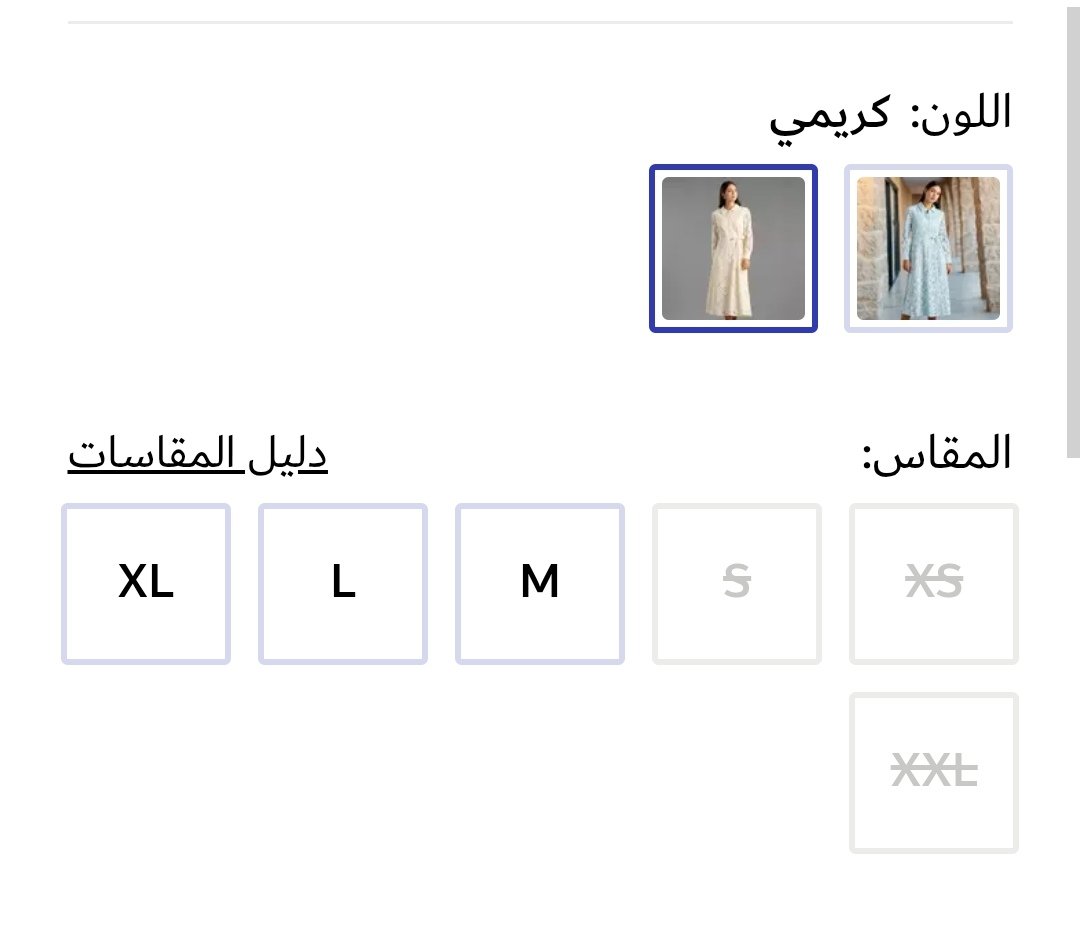Select the light blue dress thumbnail
The image size is (1080, 926).
[928, 248]
